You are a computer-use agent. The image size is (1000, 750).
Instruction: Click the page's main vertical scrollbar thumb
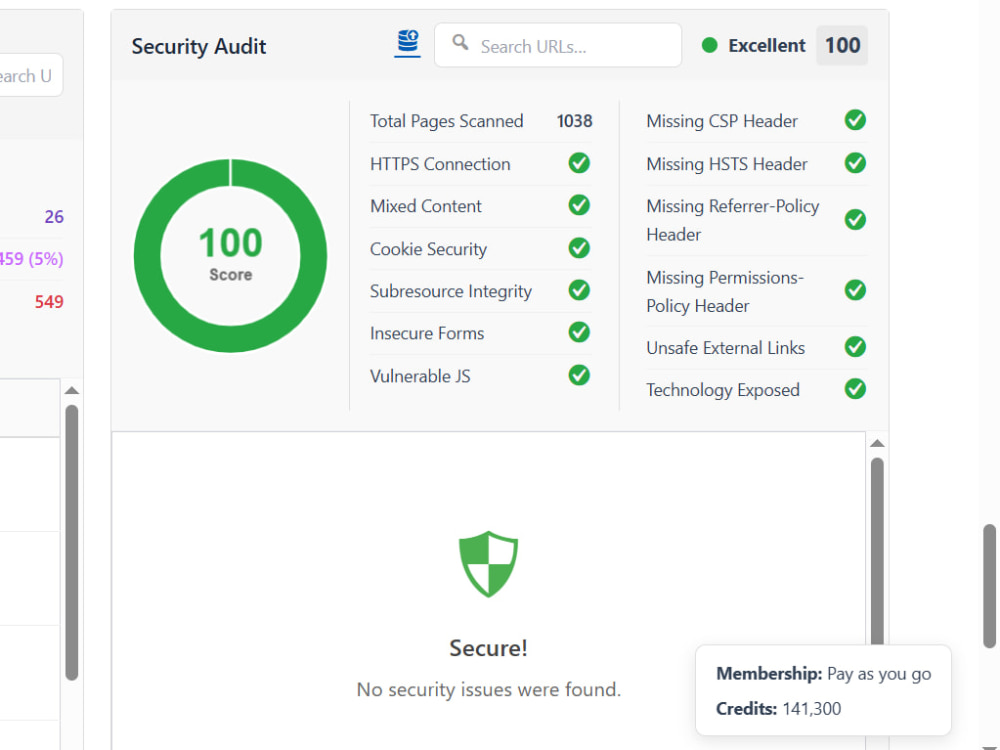pyautogui.click(x=989, y=585)
